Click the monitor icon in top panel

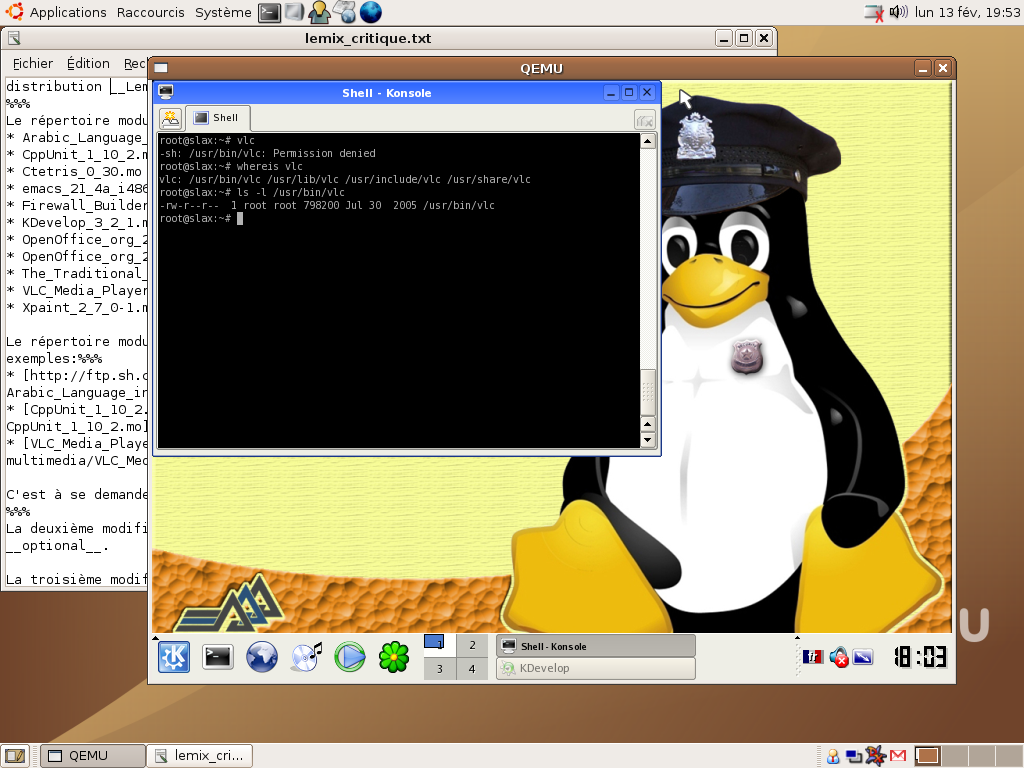(295, 12)
